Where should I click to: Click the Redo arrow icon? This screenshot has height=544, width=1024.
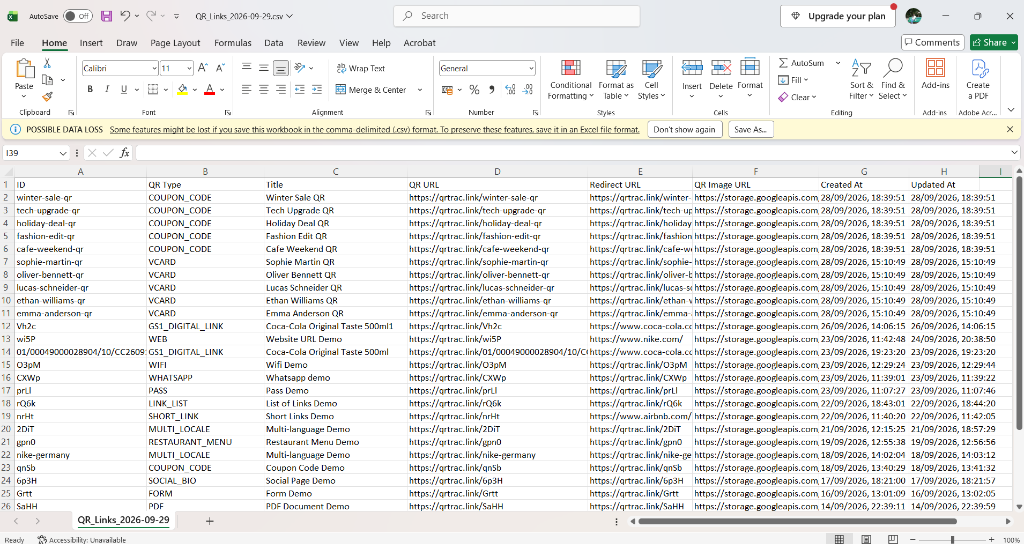pos(151,16)
